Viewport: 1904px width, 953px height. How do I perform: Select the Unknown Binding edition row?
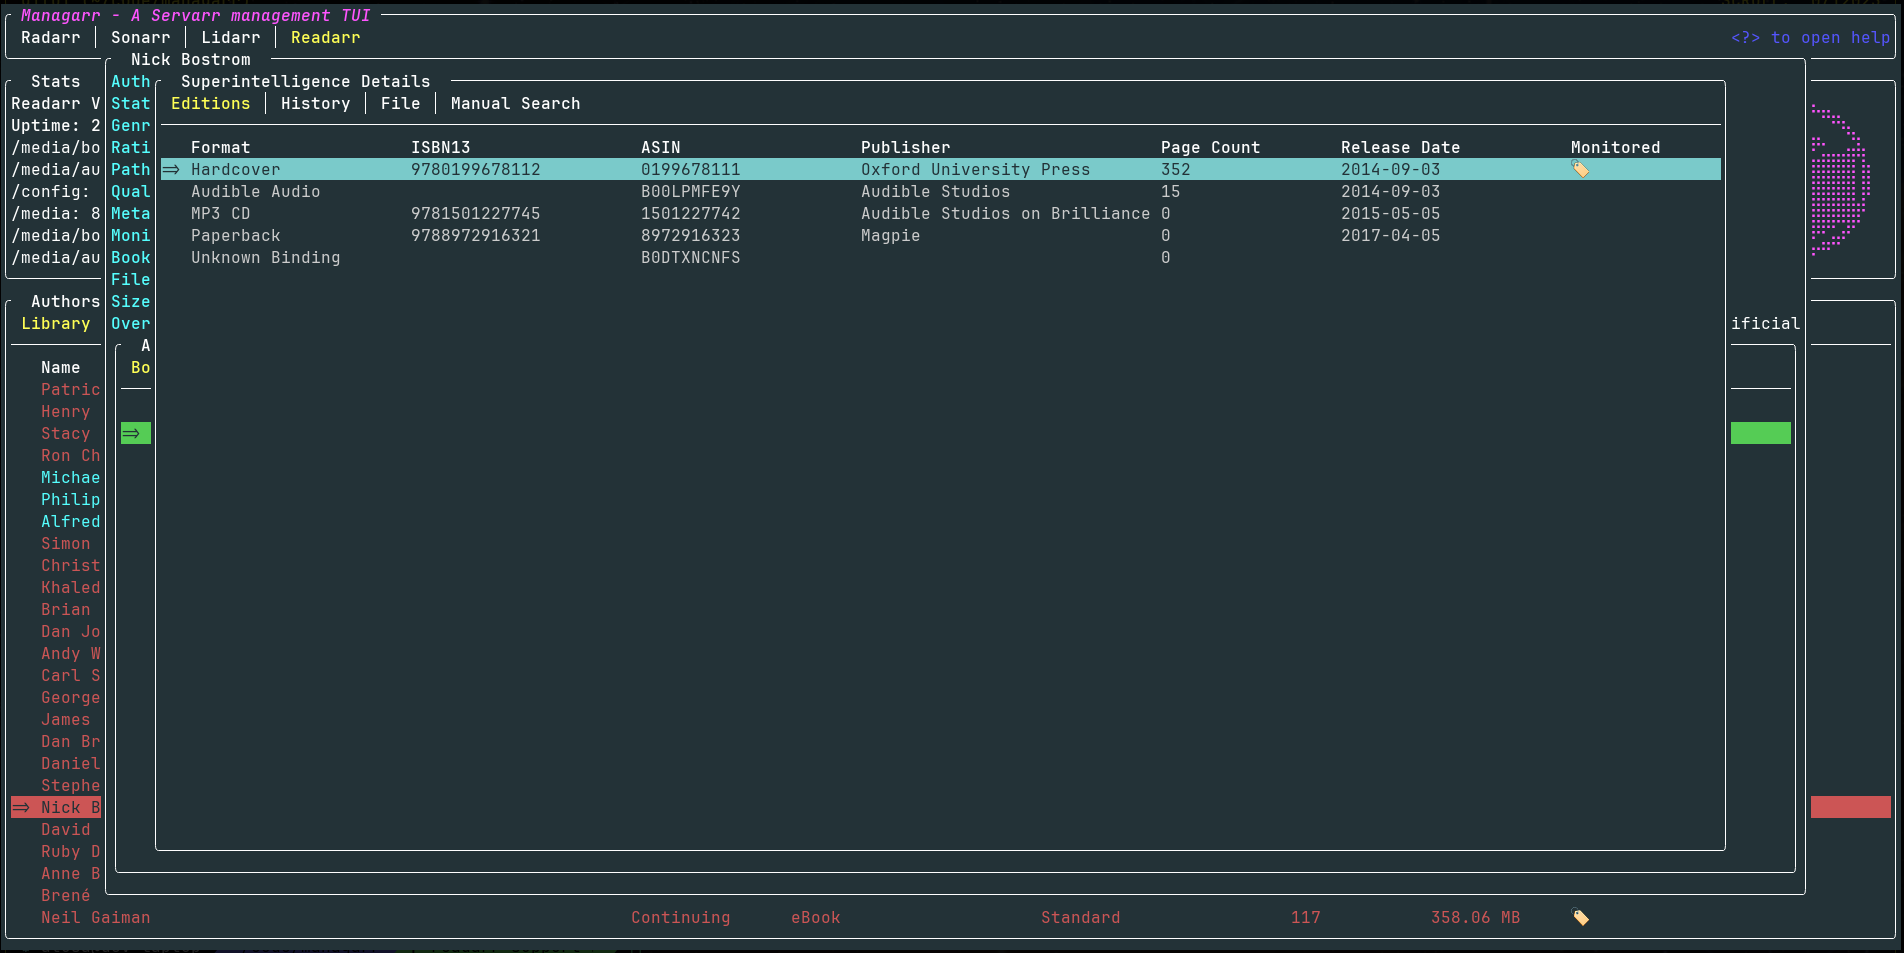(x=940, y=257)
